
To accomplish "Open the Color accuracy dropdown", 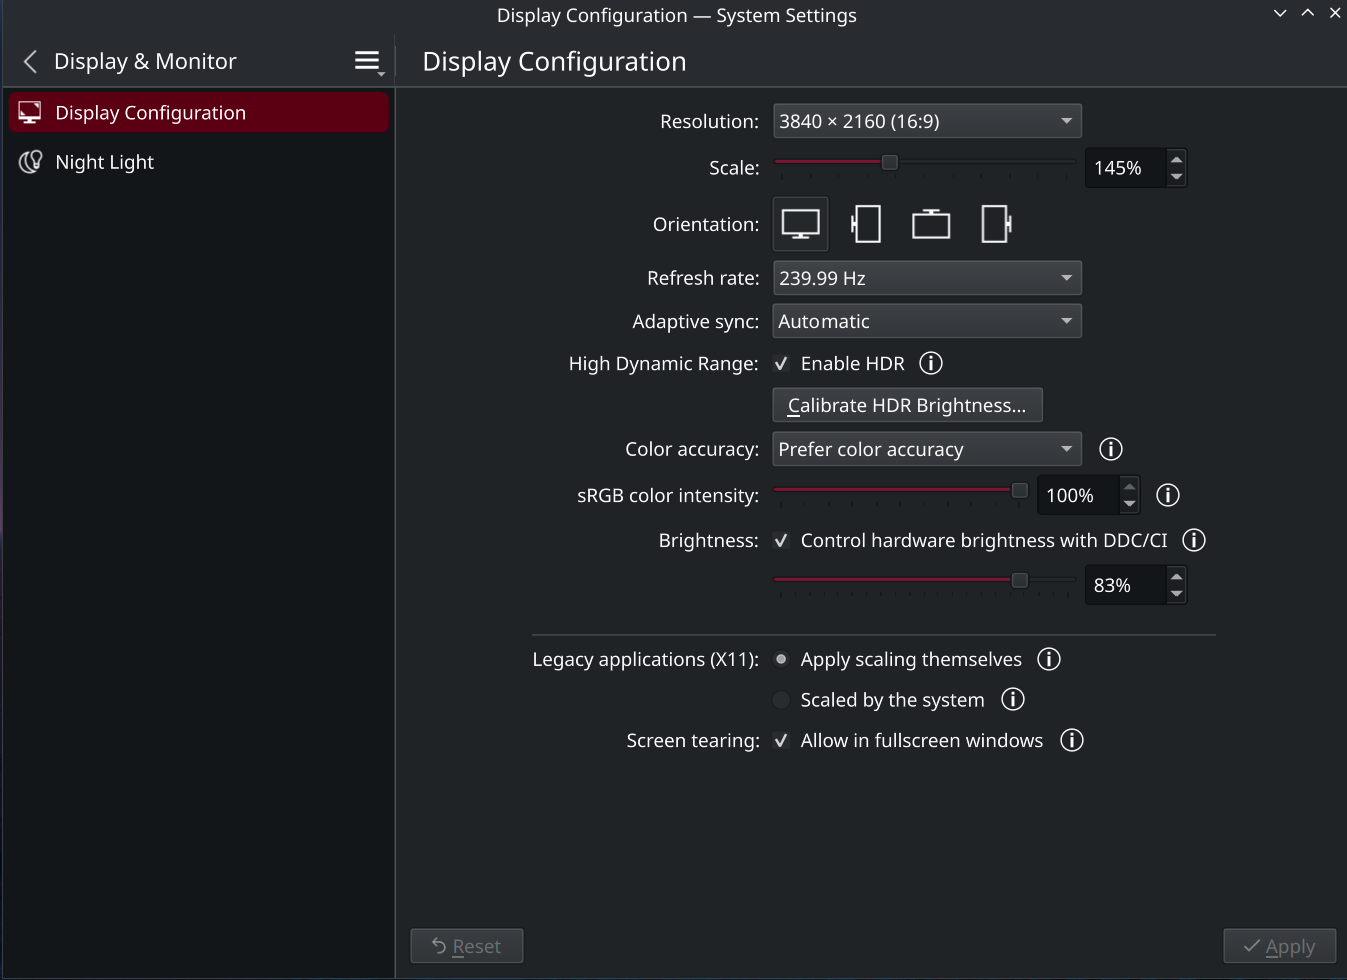I will [927, 449].
